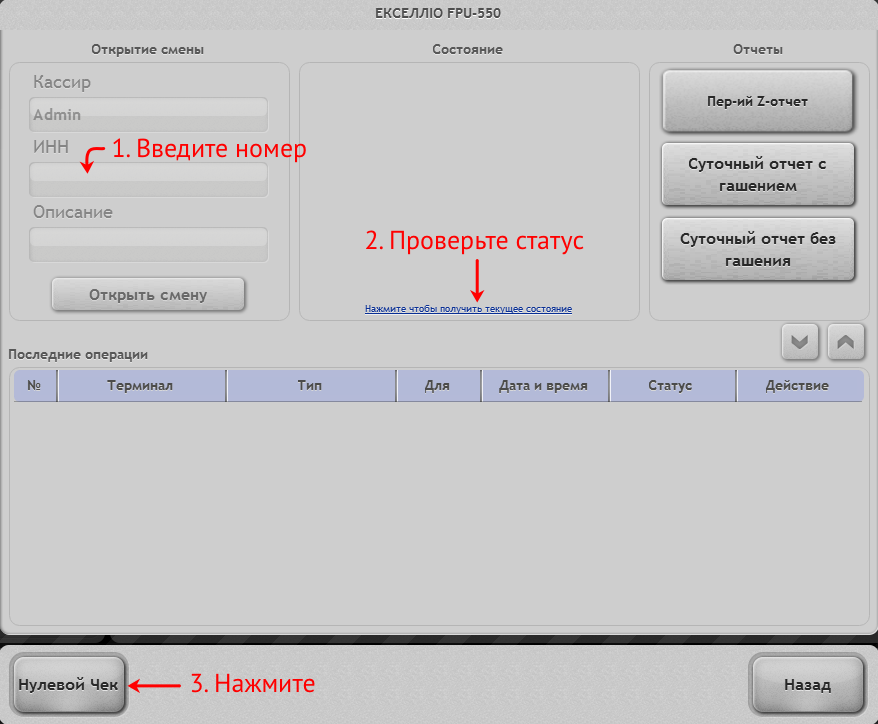Image resolution: width=878 pixels, height=724 pixels.
Task: Focus the ИНН input field
Action: pos(148,180)
